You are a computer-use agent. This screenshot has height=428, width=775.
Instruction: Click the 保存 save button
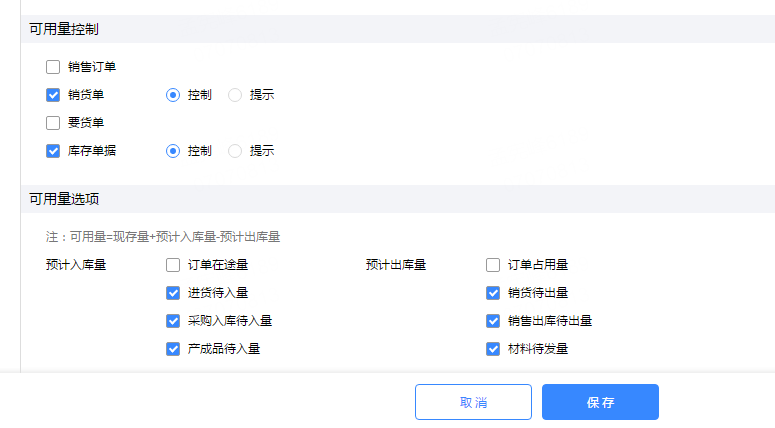pos(601,402)
